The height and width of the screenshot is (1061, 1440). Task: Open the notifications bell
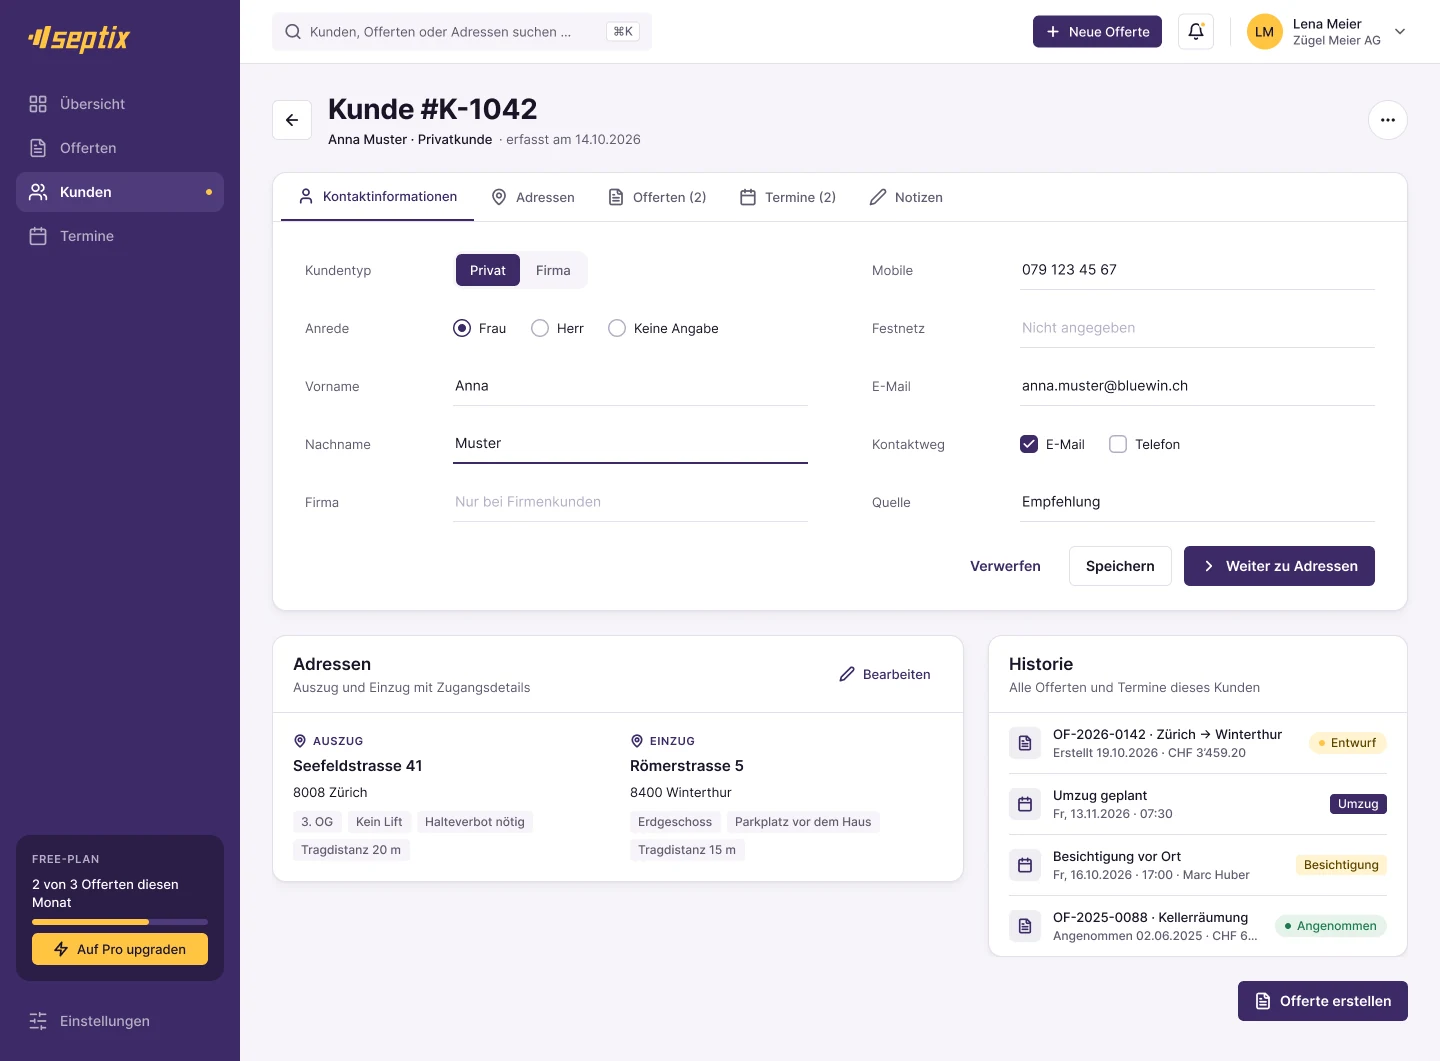click(x=1196, y=32)
